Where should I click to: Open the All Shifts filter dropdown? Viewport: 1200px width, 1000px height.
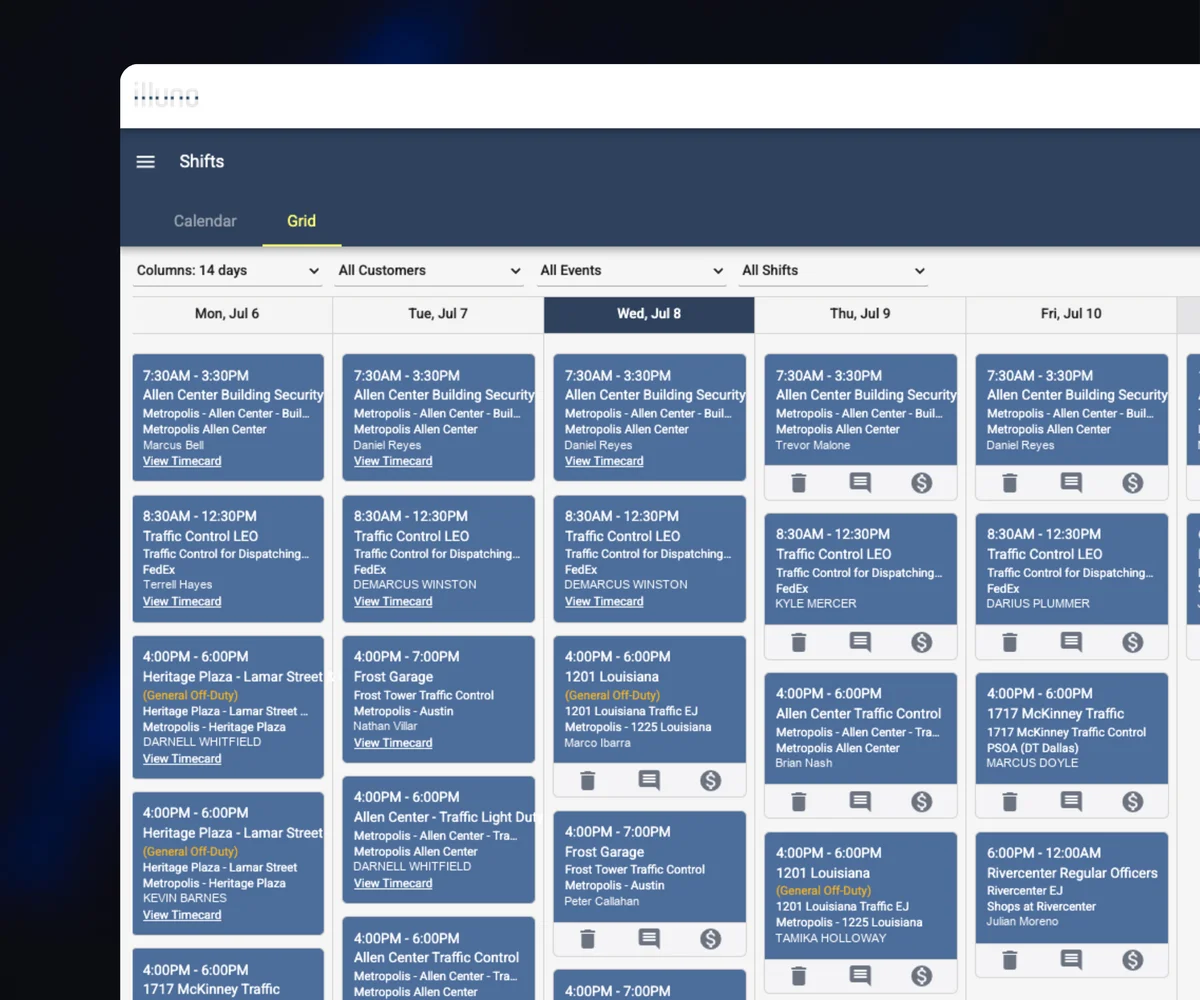[x=834, y=271]
